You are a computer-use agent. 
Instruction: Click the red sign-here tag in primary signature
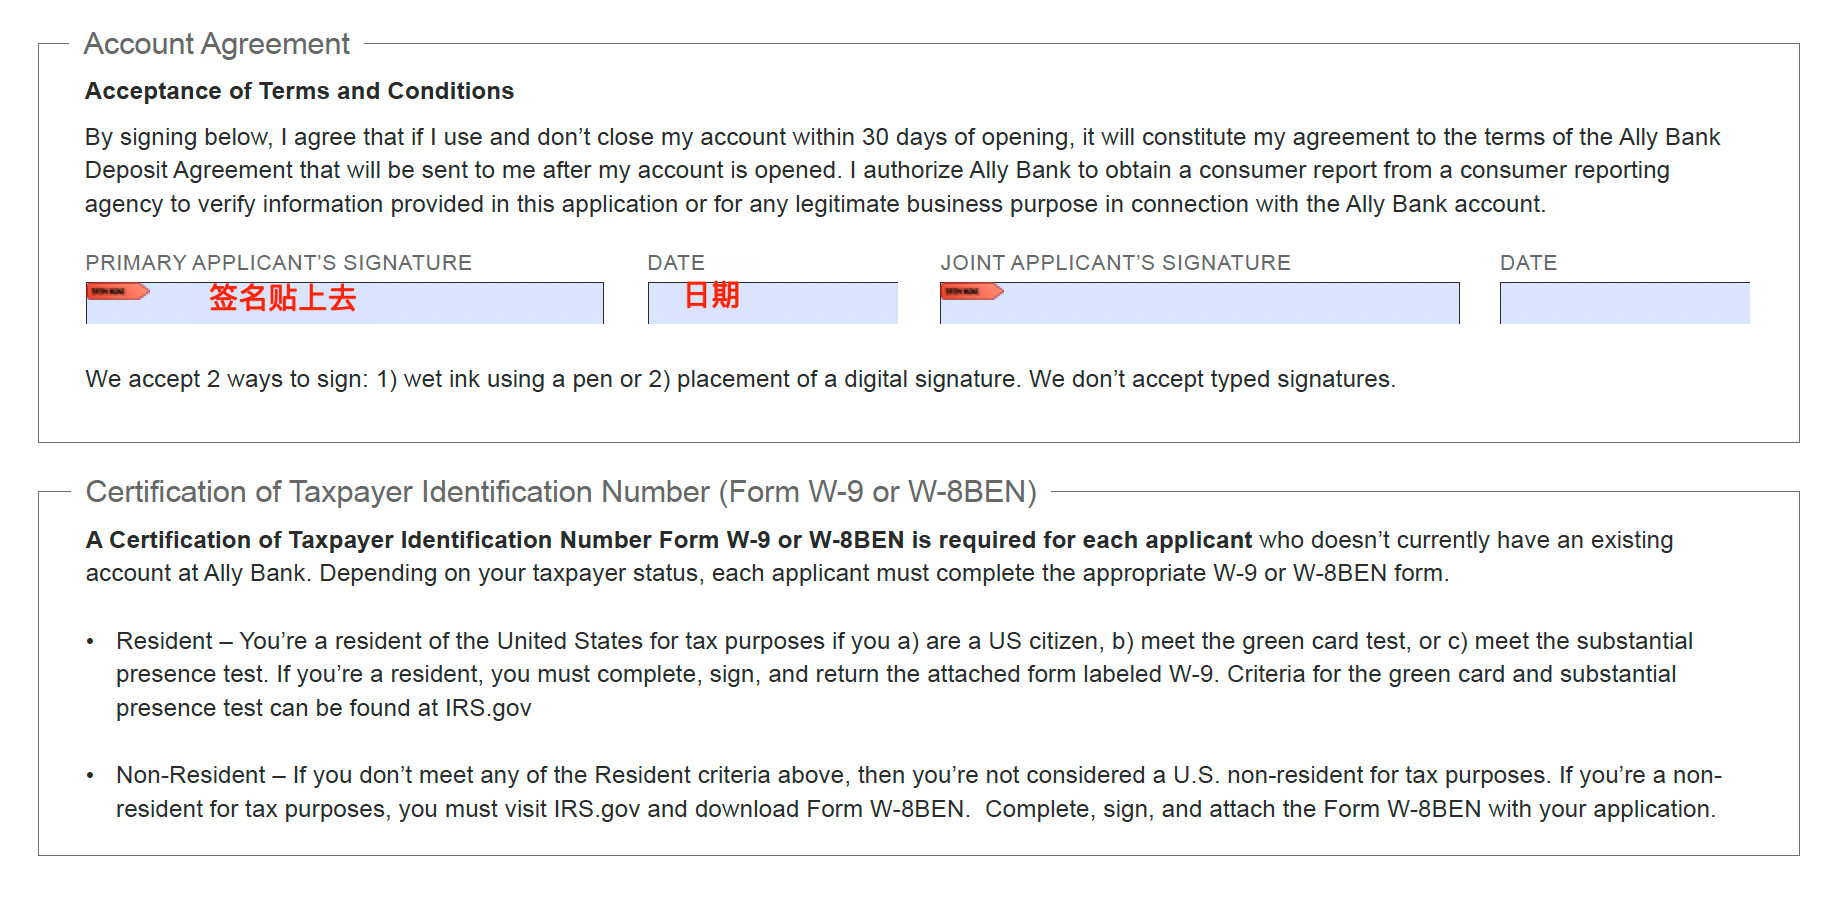[x=118, y=292]
